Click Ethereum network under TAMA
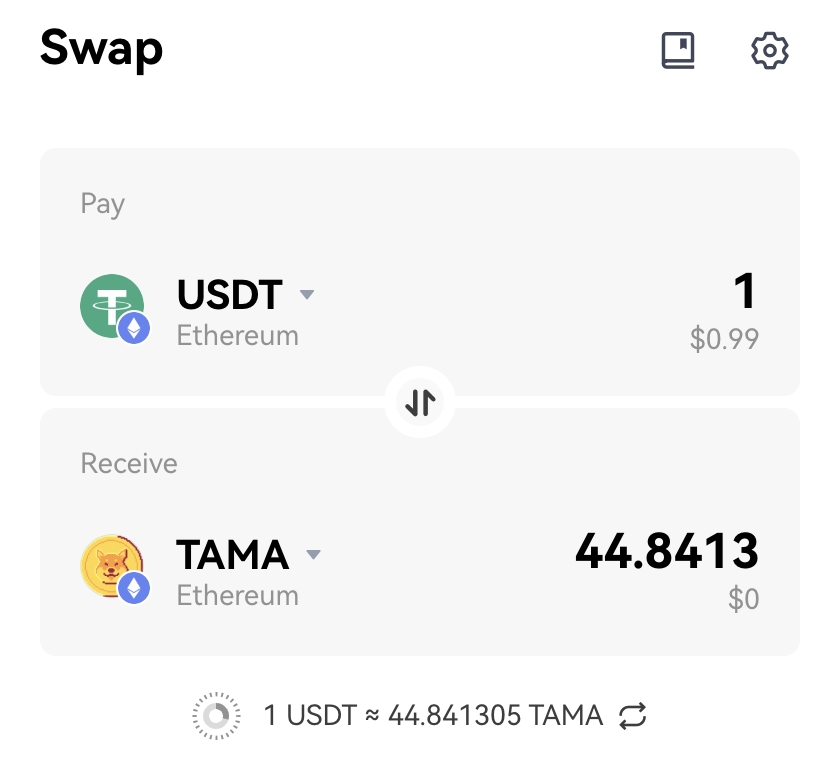 tap(237, 595)
